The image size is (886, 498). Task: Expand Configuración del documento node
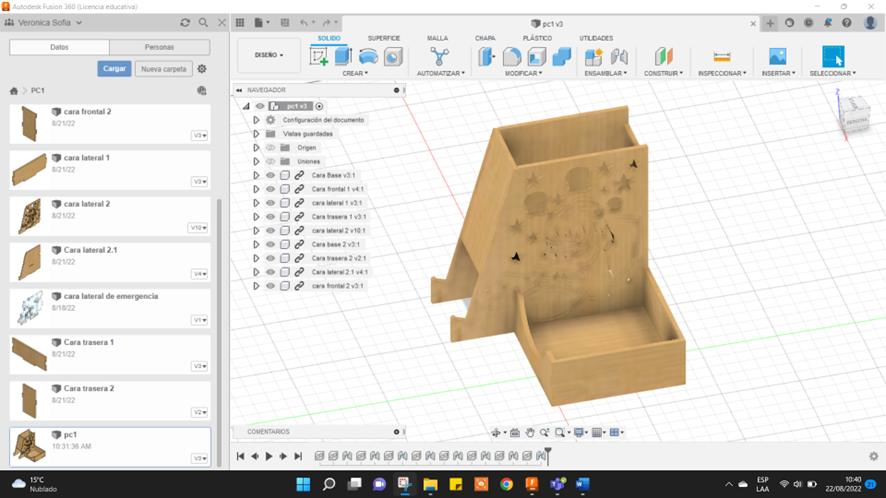click(256, 120)
